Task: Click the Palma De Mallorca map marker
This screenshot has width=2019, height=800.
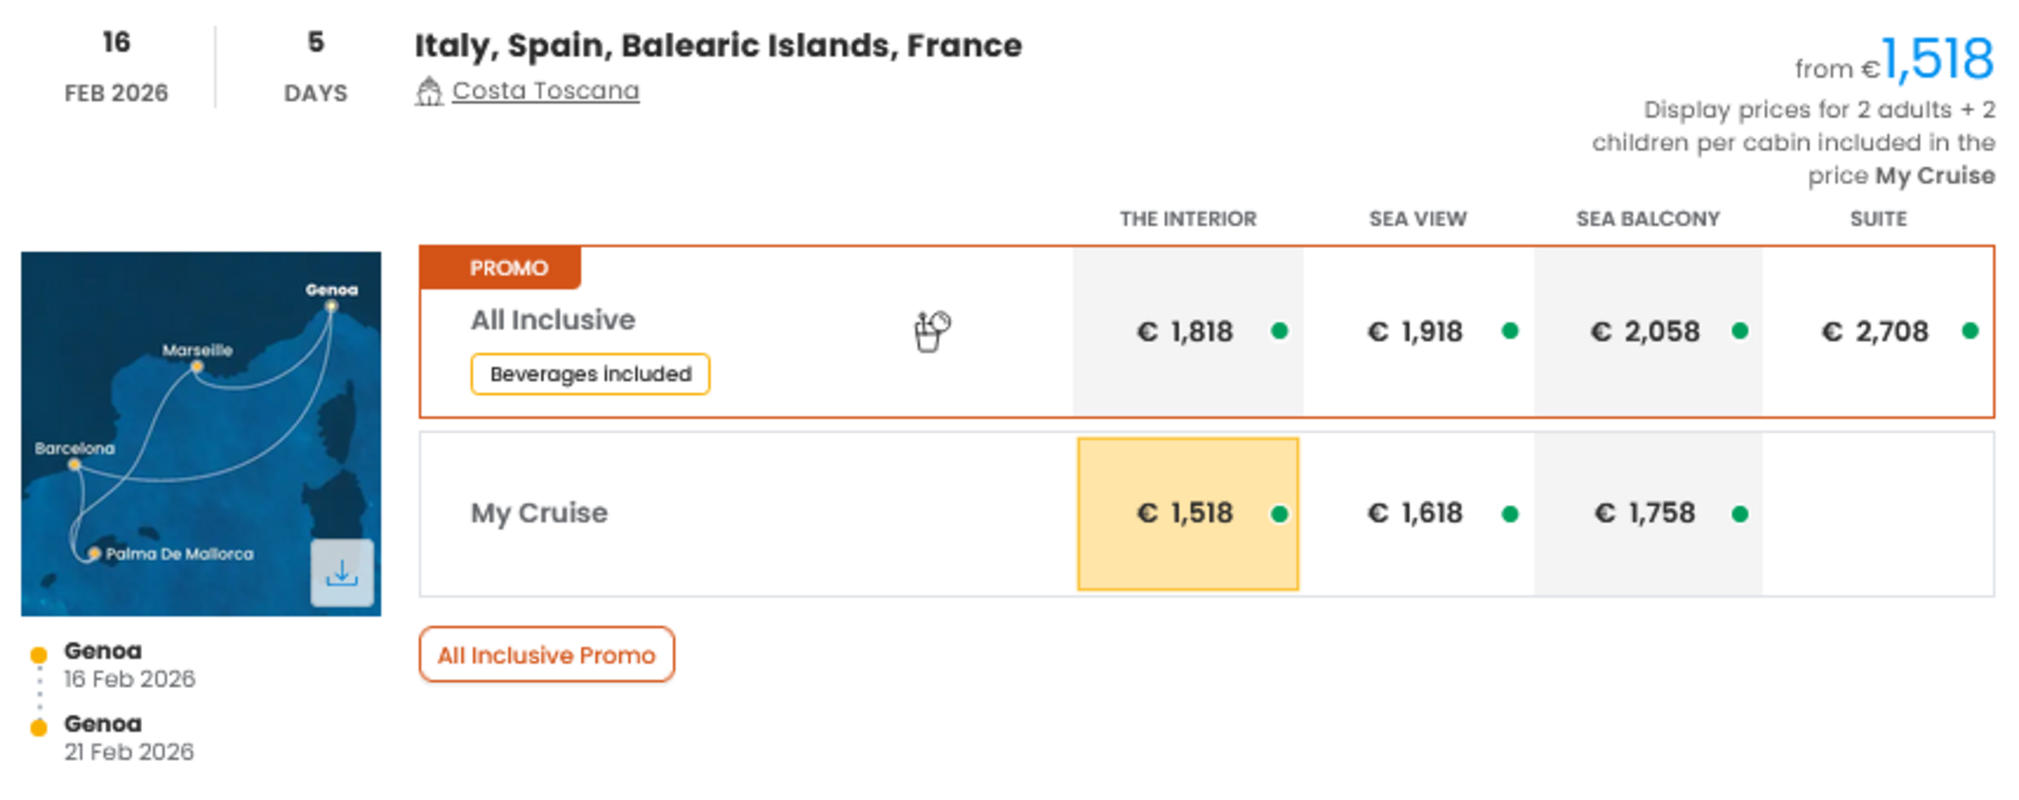Action: click(x=94, y=553)
